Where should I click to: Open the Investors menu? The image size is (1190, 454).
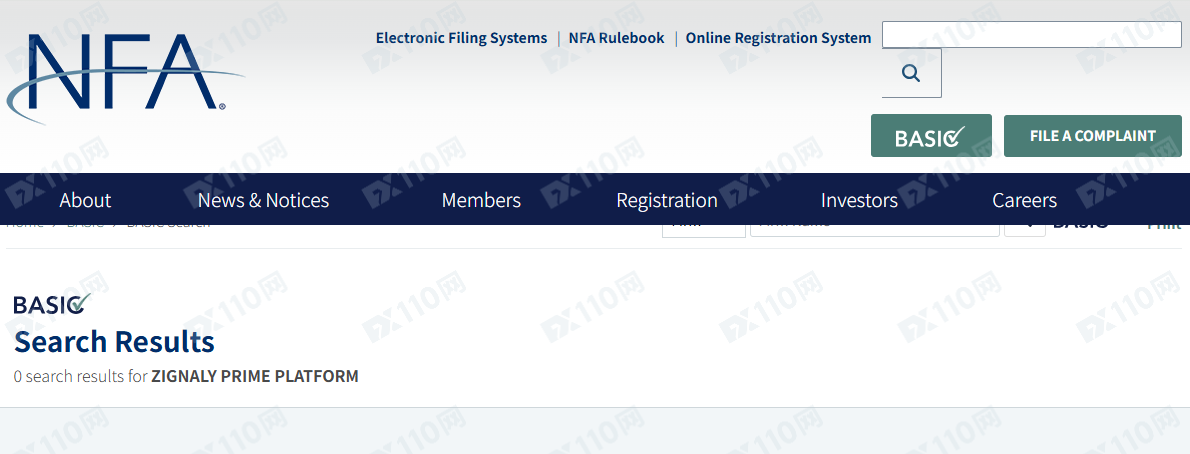pyautogui.click(x=859, y=200)
